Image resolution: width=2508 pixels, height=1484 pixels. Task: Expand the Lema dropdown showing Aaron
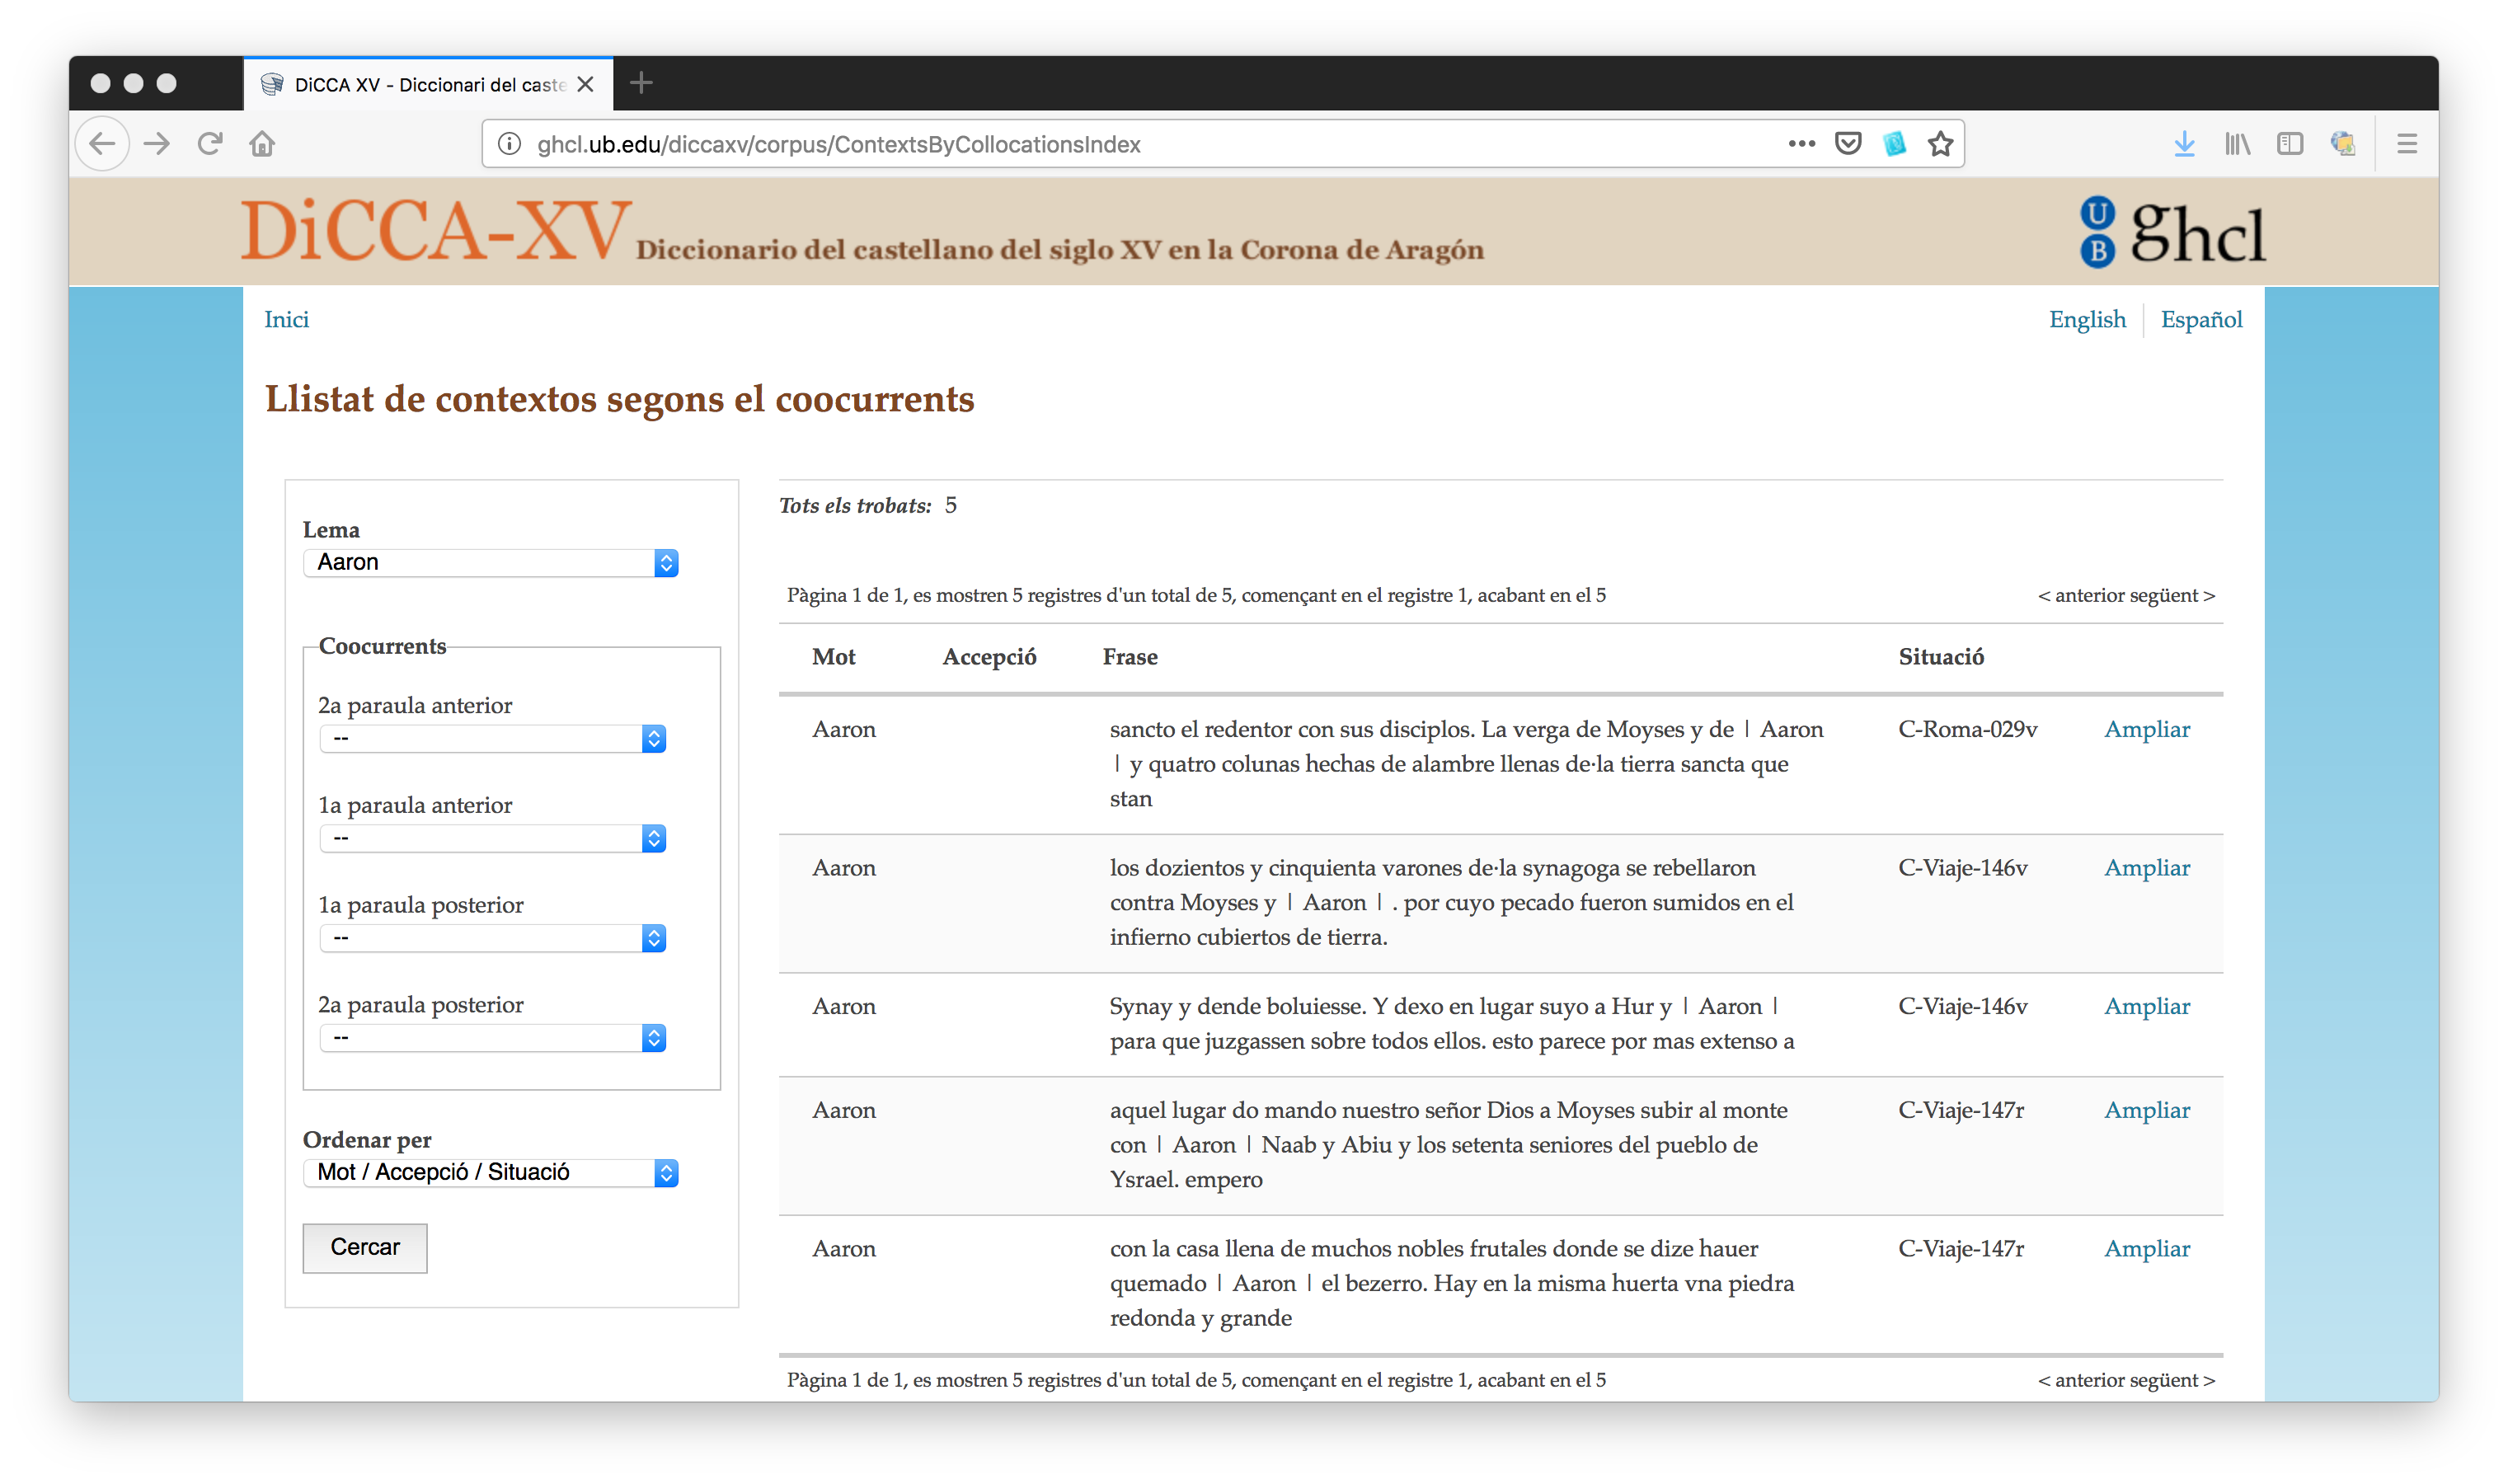(490, 563)
